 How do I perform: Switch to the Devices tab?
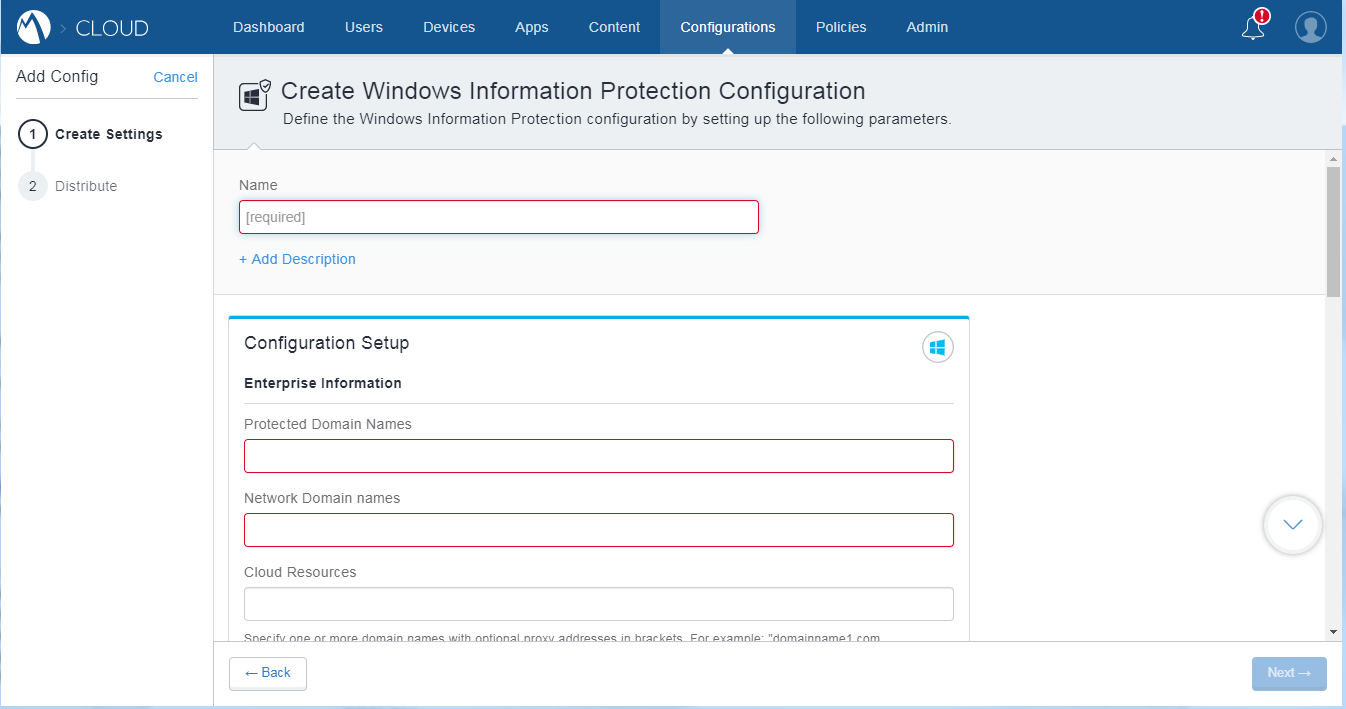click(x=449, y=27)
